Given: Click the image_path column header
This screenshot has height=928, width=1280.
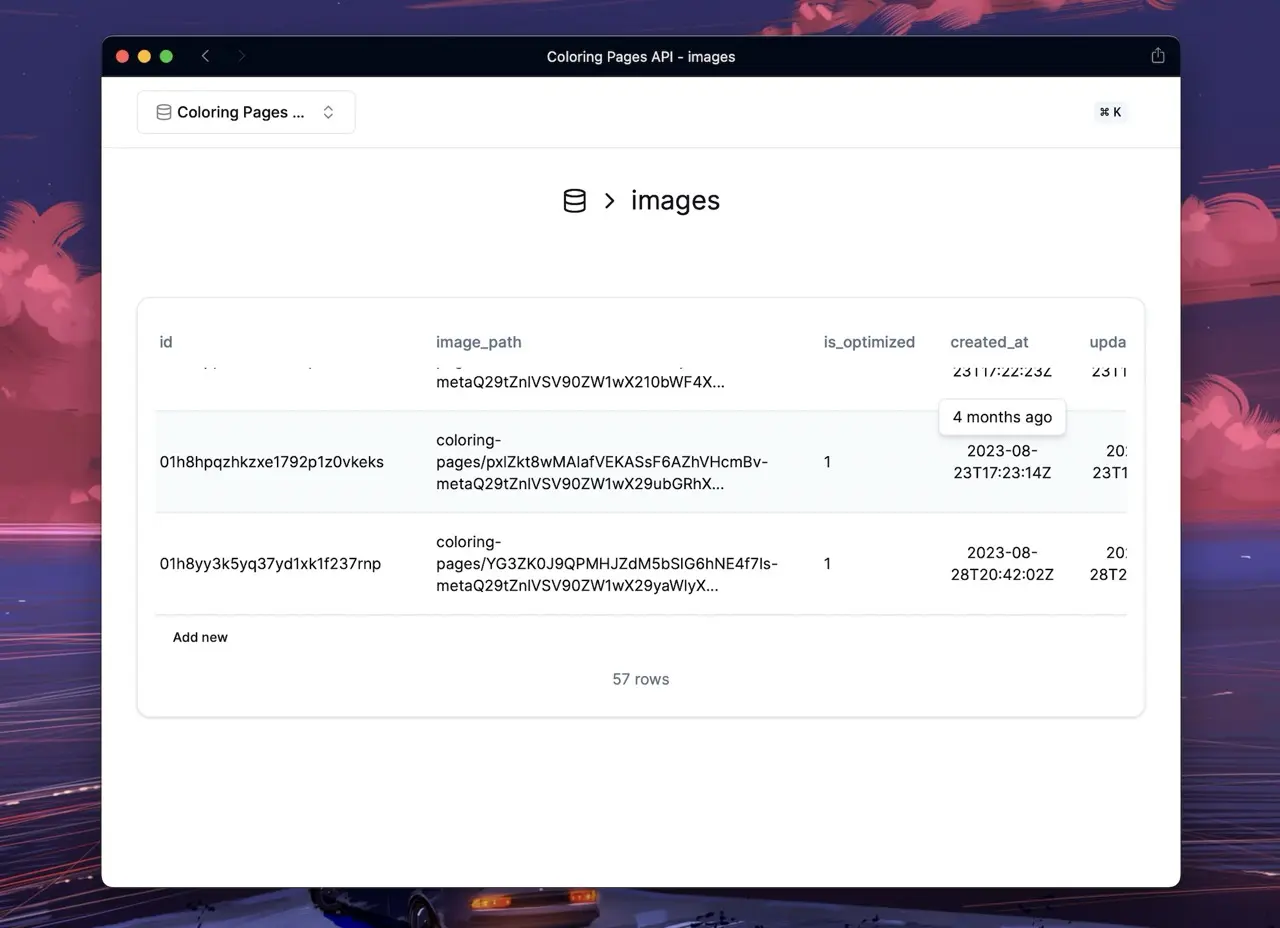Looking at the screenshot, I should 478,342.
